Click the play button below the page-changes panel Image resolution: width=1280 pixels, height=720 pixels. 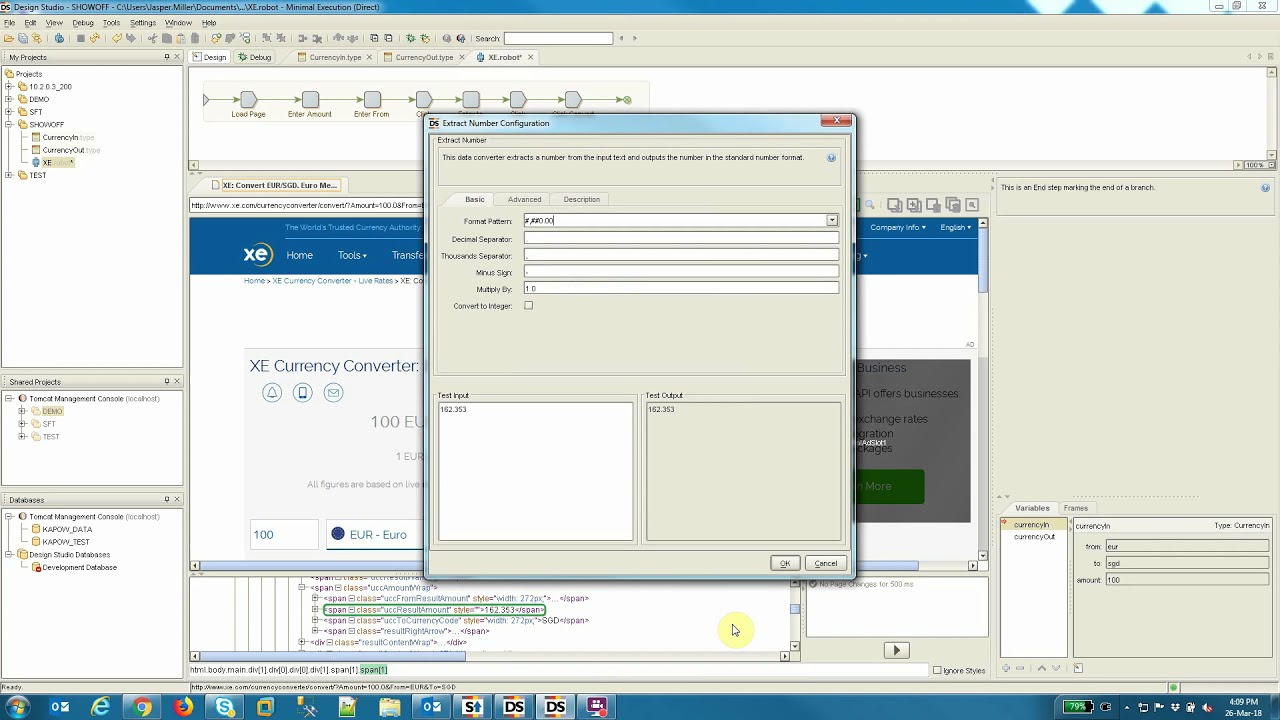pyautogui.click(x=896, y=650)
